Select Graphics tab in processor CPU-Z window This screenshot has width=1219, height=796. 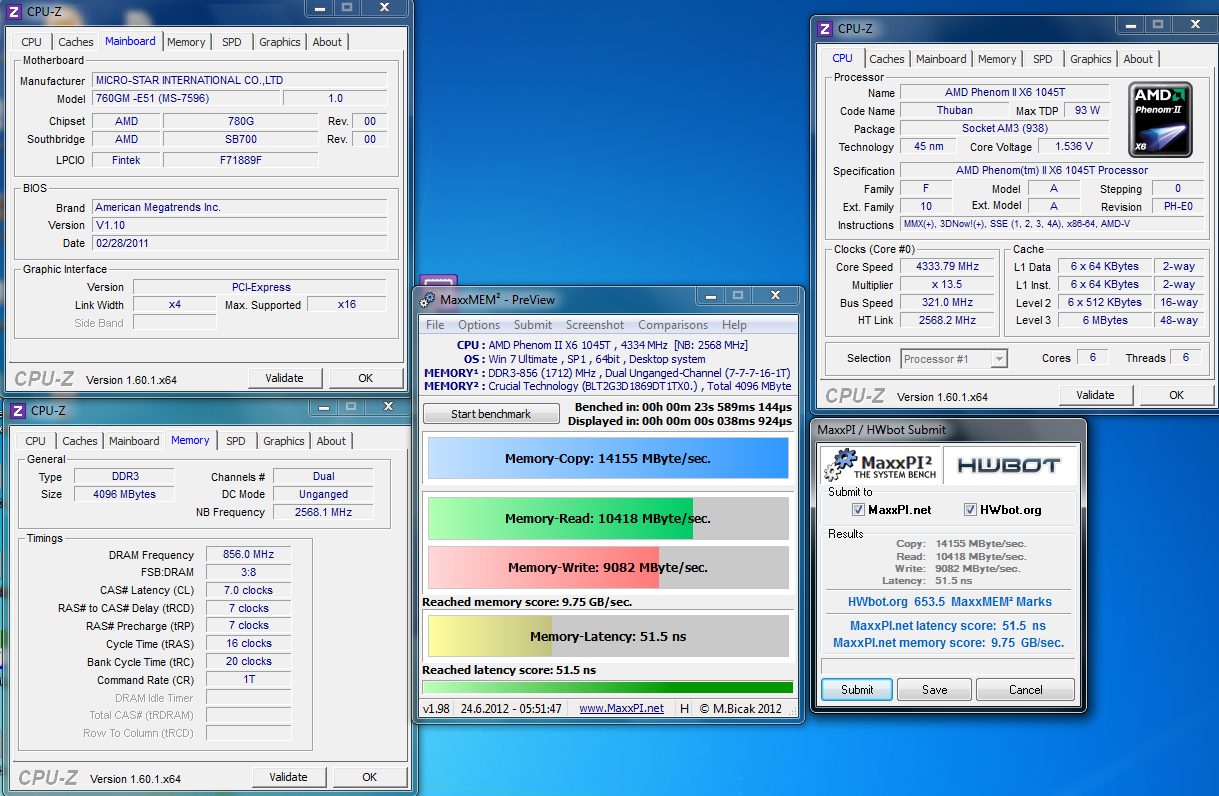(1090, 59)
